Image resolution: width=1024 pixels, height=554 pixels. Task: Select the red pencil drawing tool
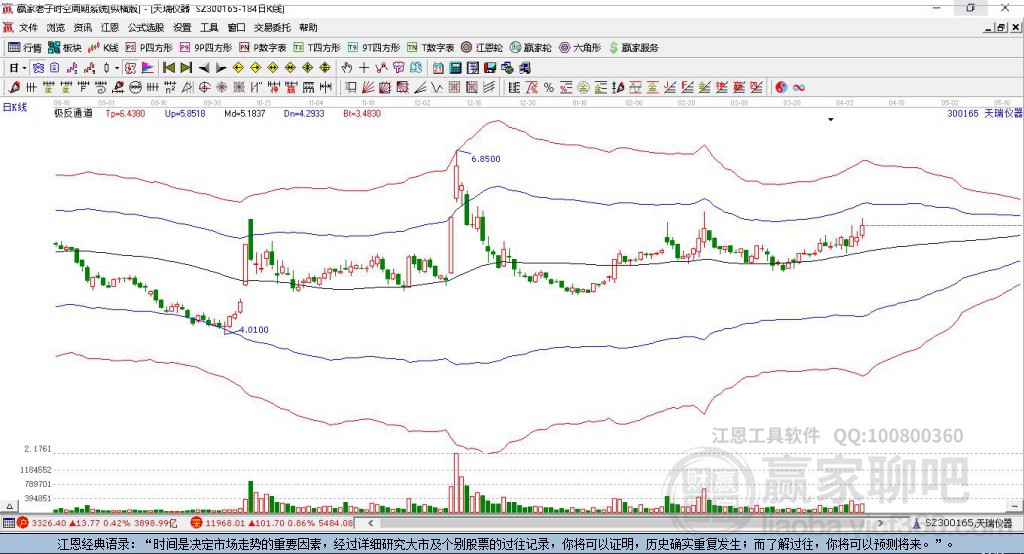(x=14, y=87)
